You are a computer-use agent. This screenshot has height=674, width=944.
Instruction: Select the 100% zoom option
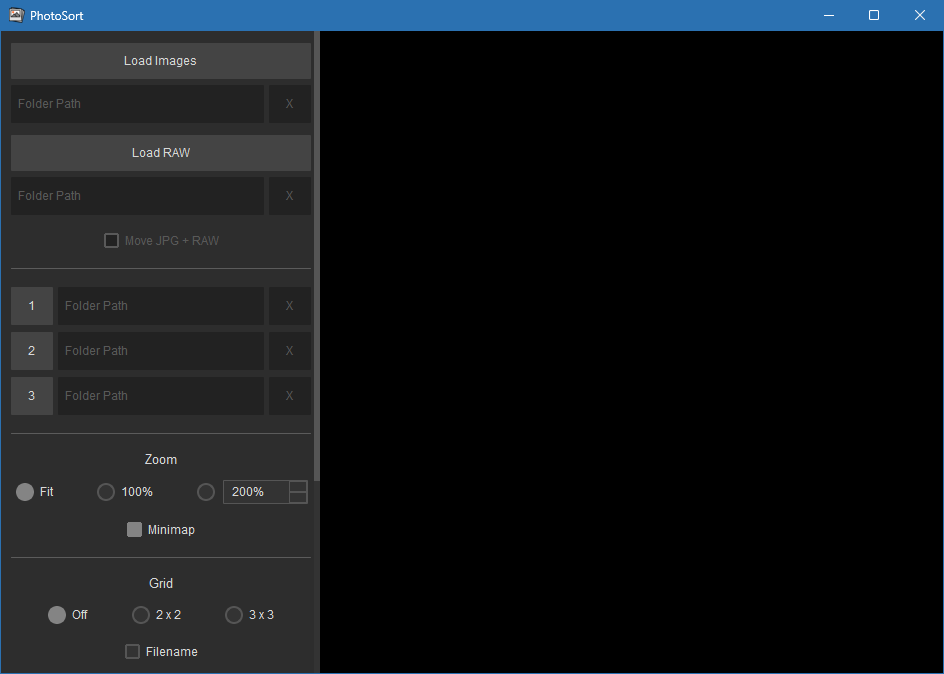[x=105, y=491]
